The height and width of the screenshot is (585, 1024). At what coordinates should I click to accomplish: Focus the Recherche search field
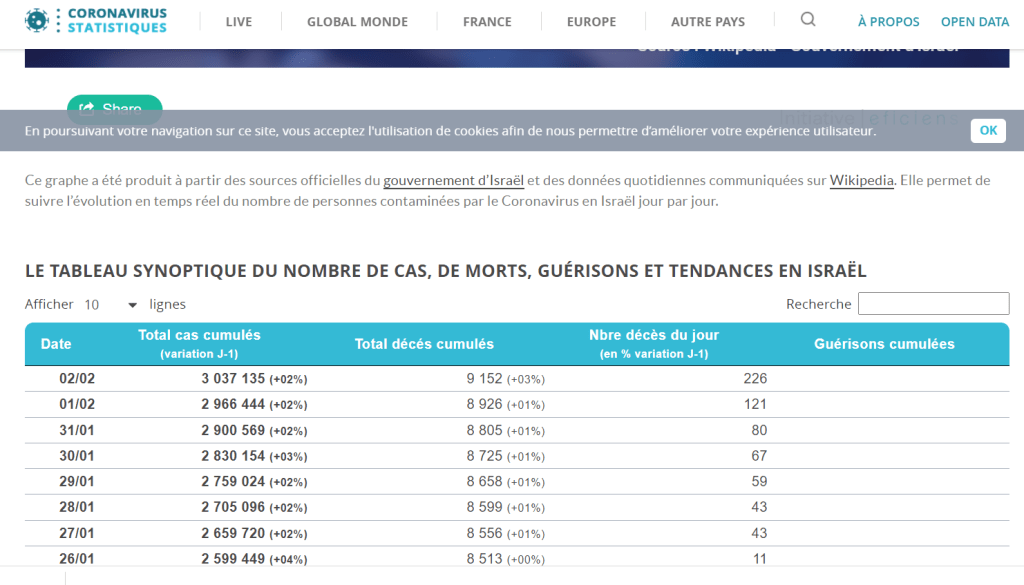[x=933, y=304]
